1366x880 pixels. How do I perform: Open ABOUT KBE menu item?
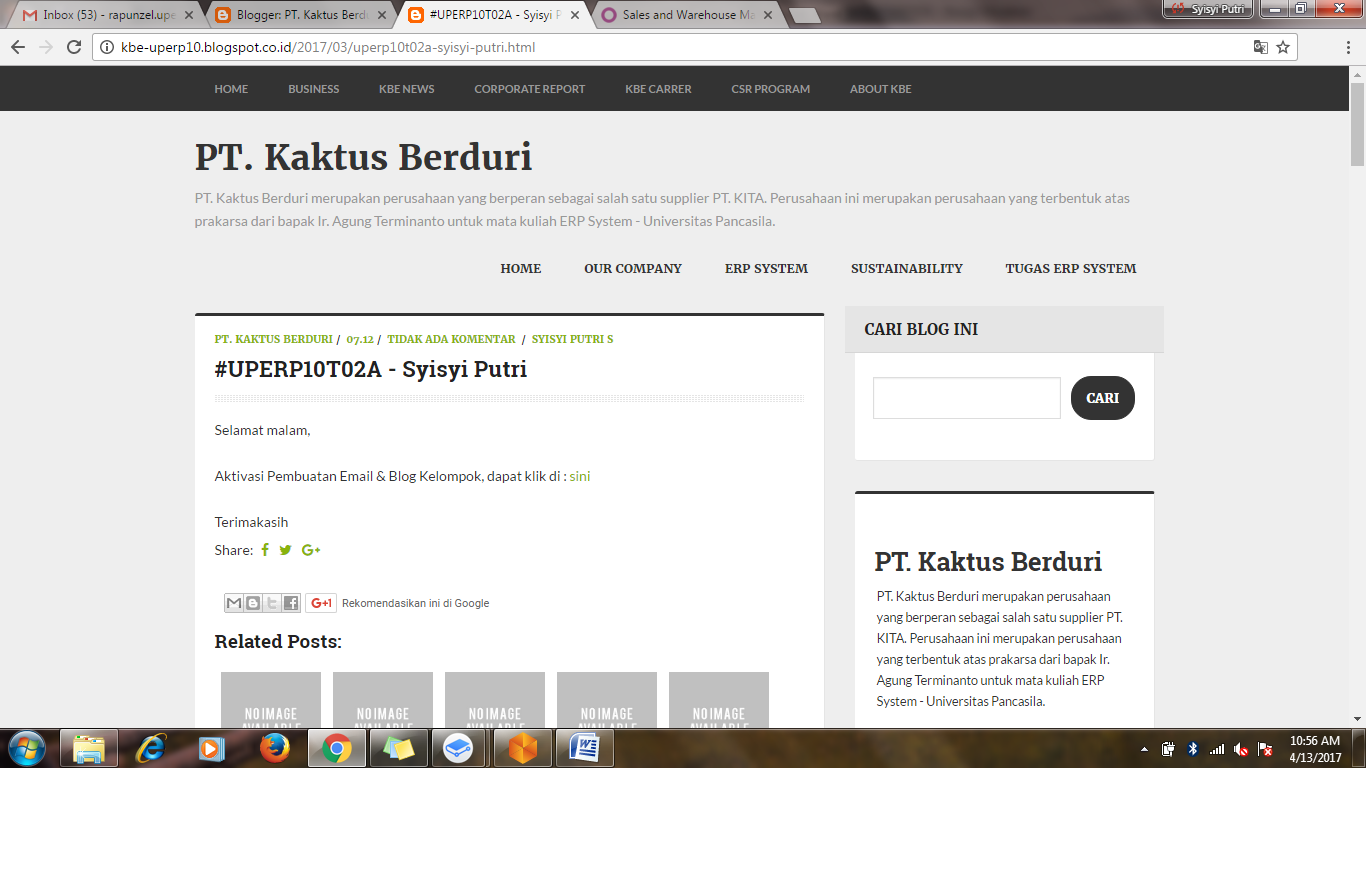881,89
